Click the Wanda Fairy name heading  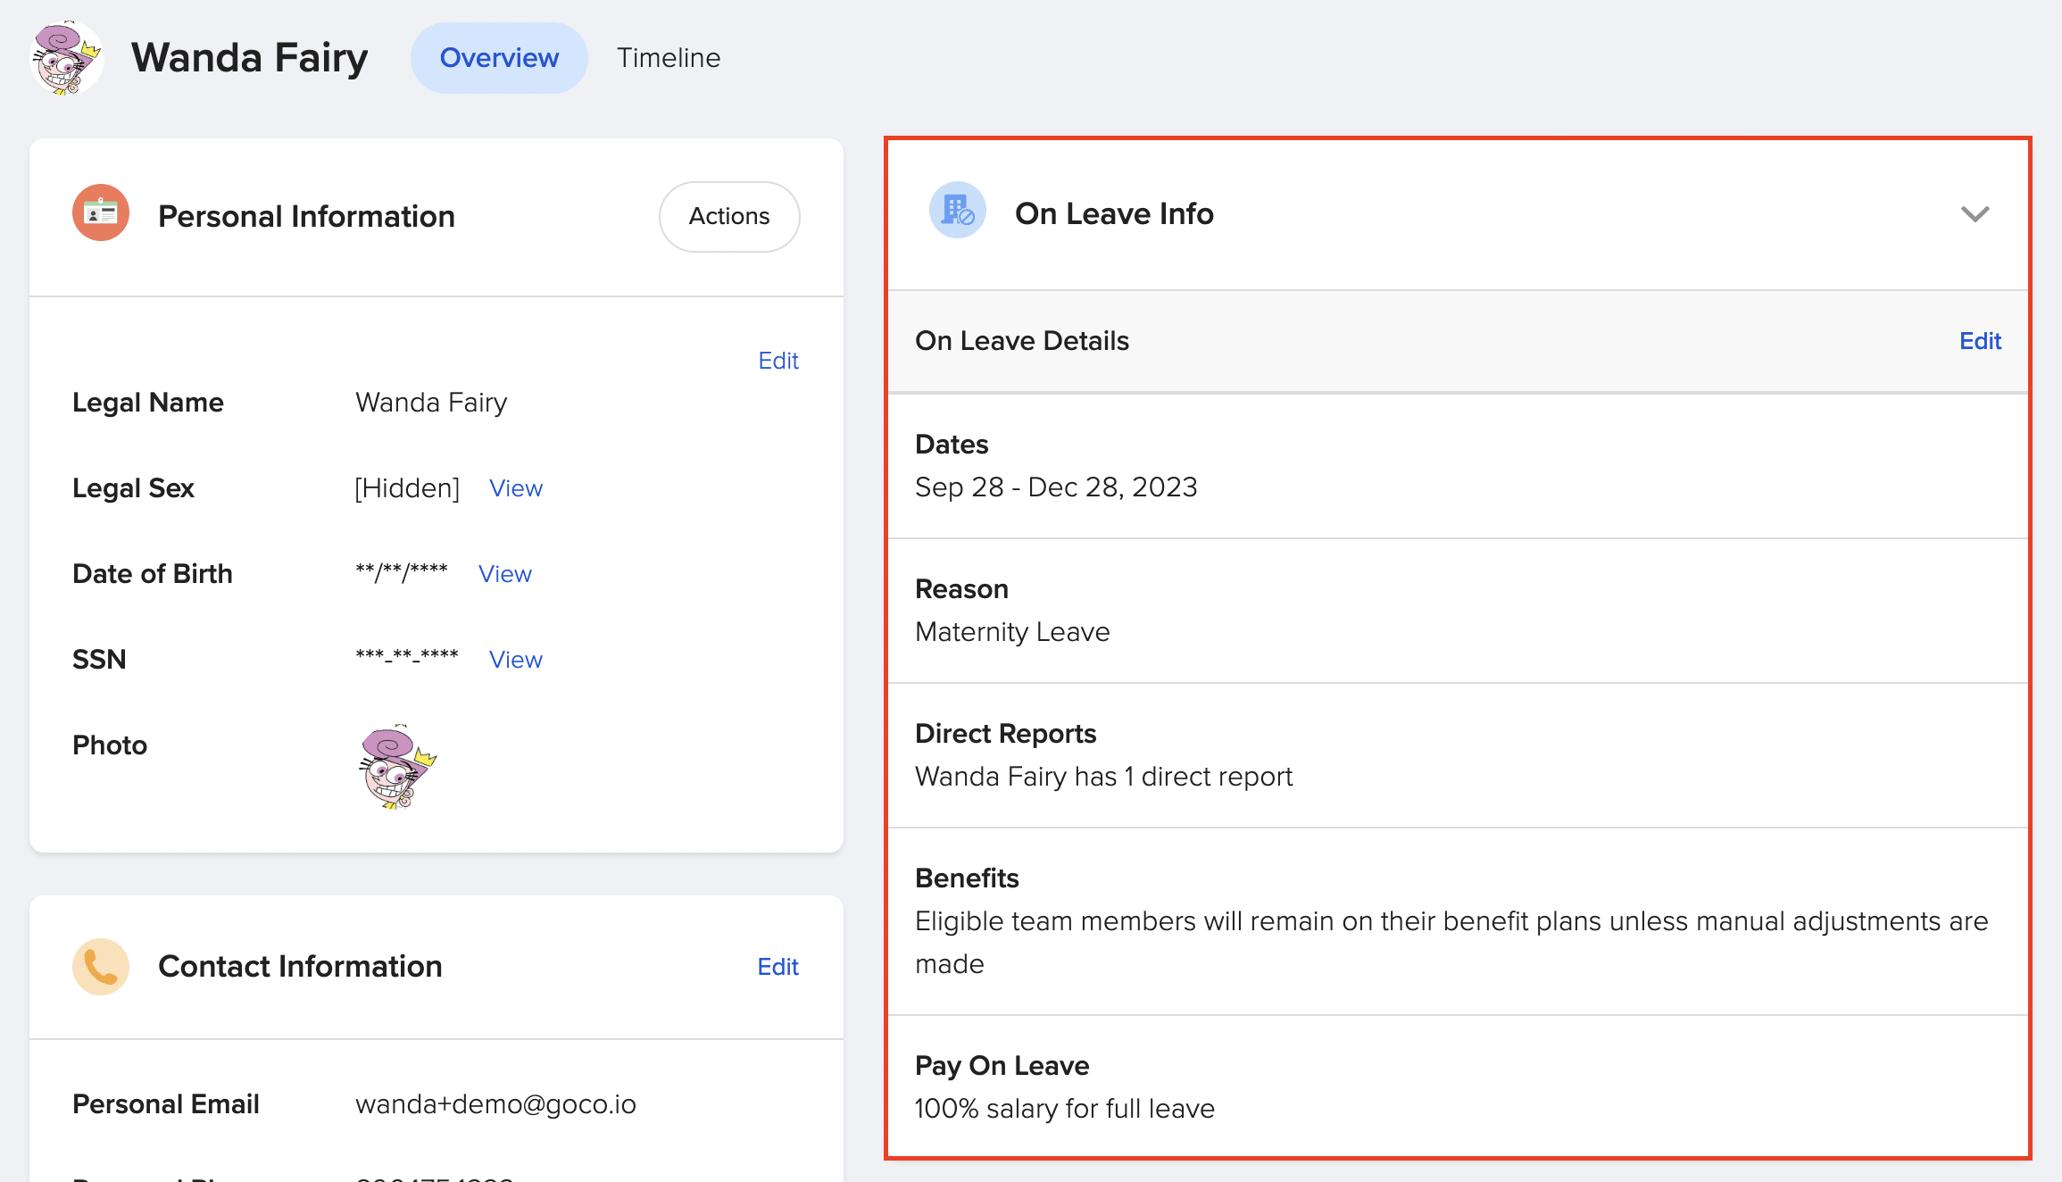coord(250,57)
